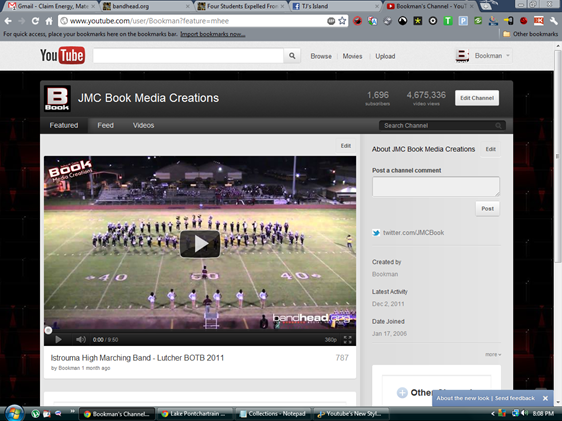Click the red sphere extension icon
562x421 pixels.
point(524,21)
